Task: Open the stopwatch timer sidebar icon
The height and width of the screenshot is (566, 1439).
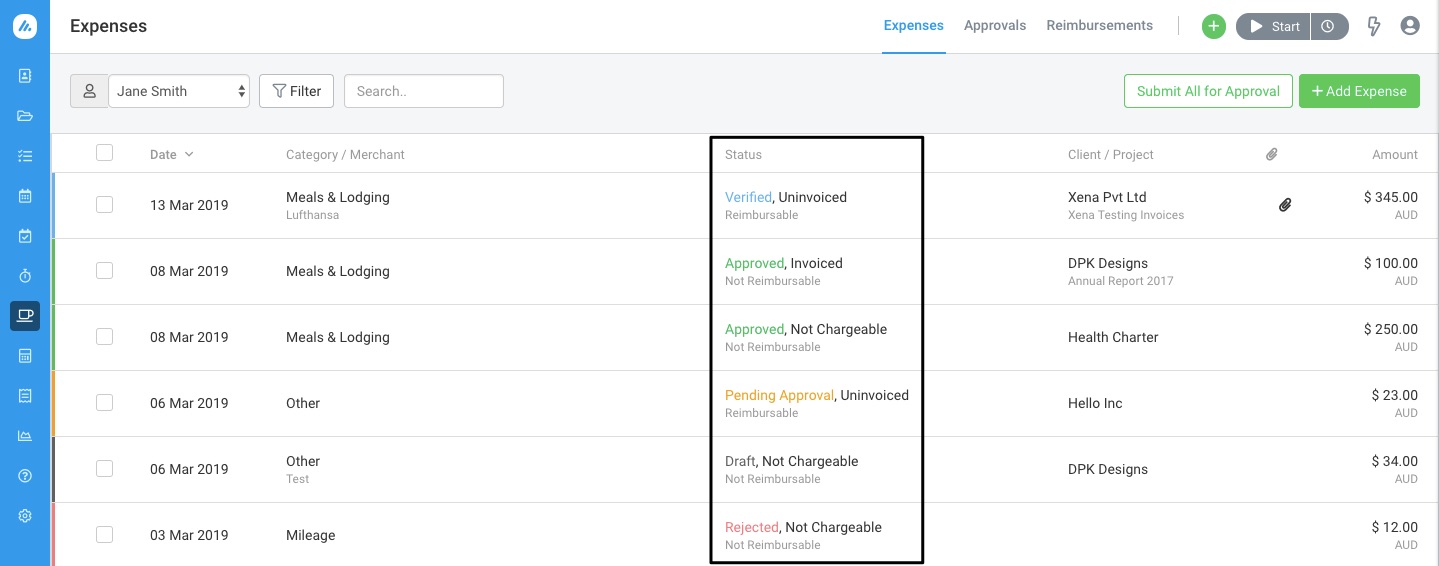Action: point(25,275)
